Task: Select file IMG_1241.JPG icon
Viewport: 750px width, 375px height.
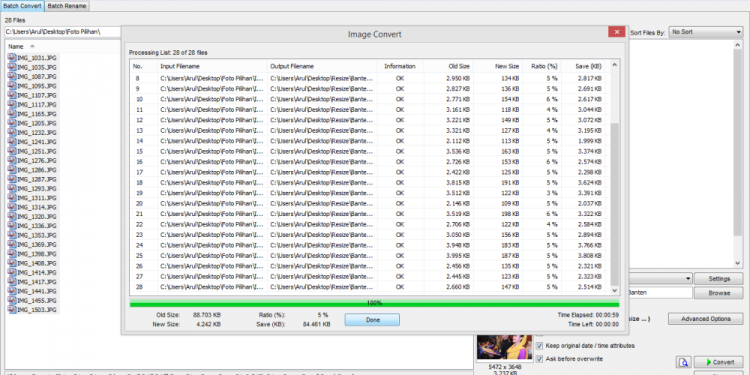Action: (12, 141)
